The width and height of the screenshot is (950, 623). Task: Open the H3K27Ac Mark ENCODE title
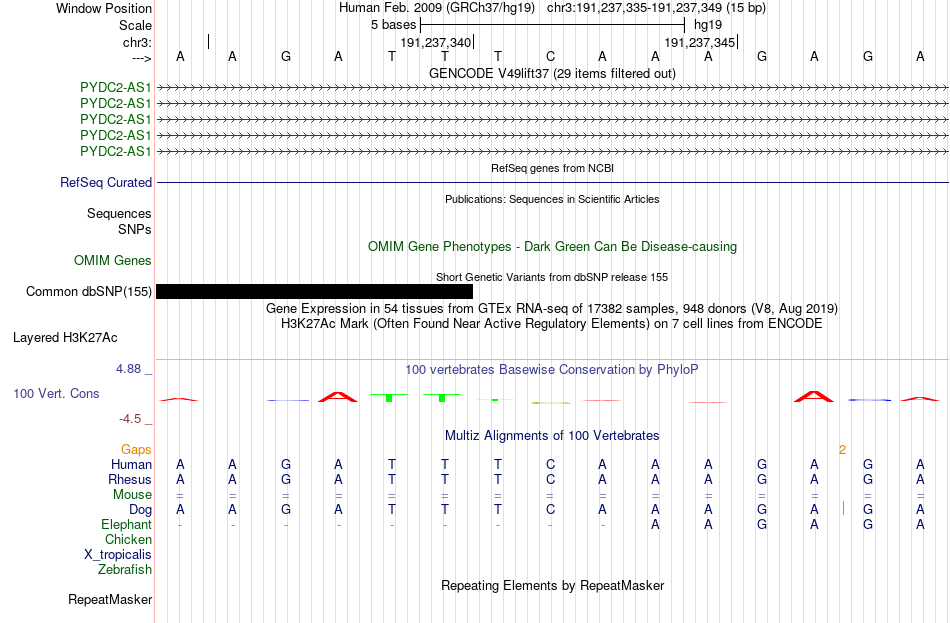(x=552, y=324)
